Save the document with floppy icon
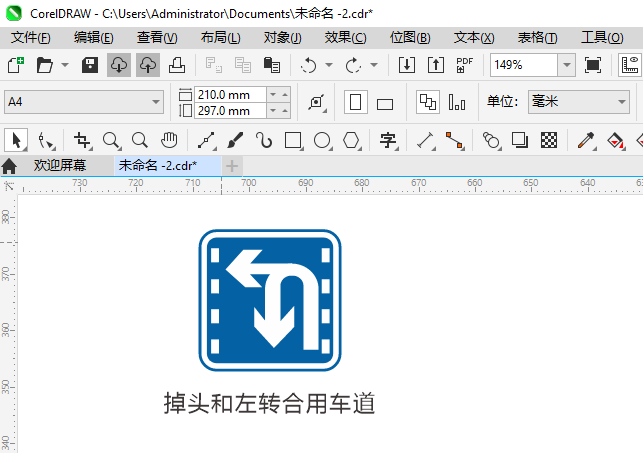The width and height of the screenshot is (643, 453). (x=89, y=65)
